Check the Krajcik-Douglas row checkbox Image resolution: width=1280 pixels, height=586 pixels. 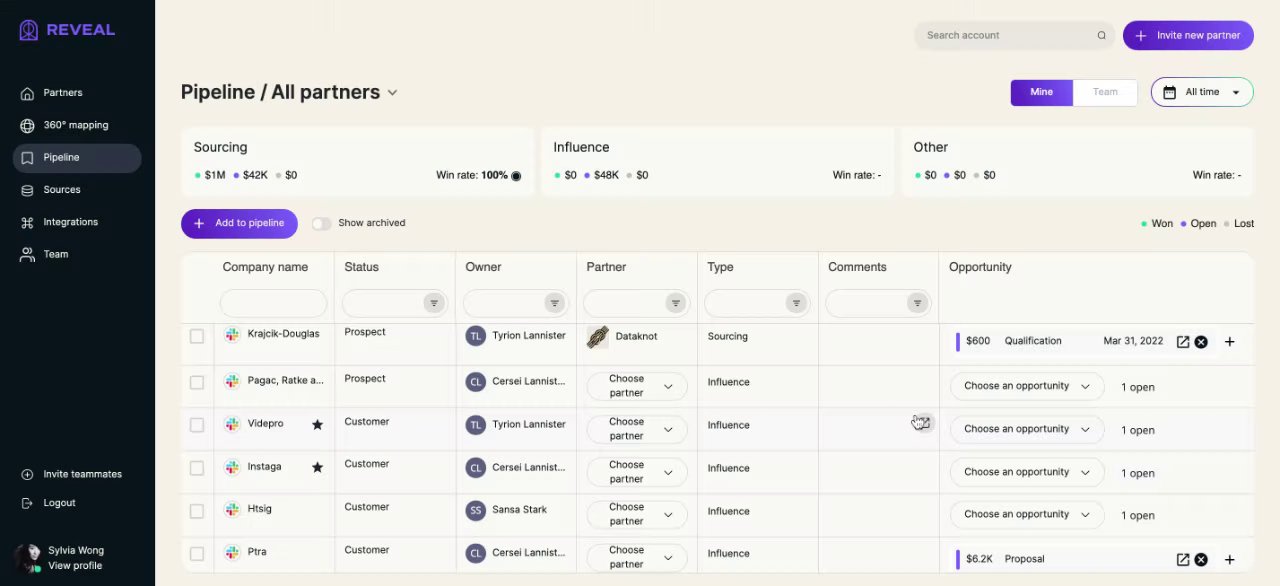[197, 336]
